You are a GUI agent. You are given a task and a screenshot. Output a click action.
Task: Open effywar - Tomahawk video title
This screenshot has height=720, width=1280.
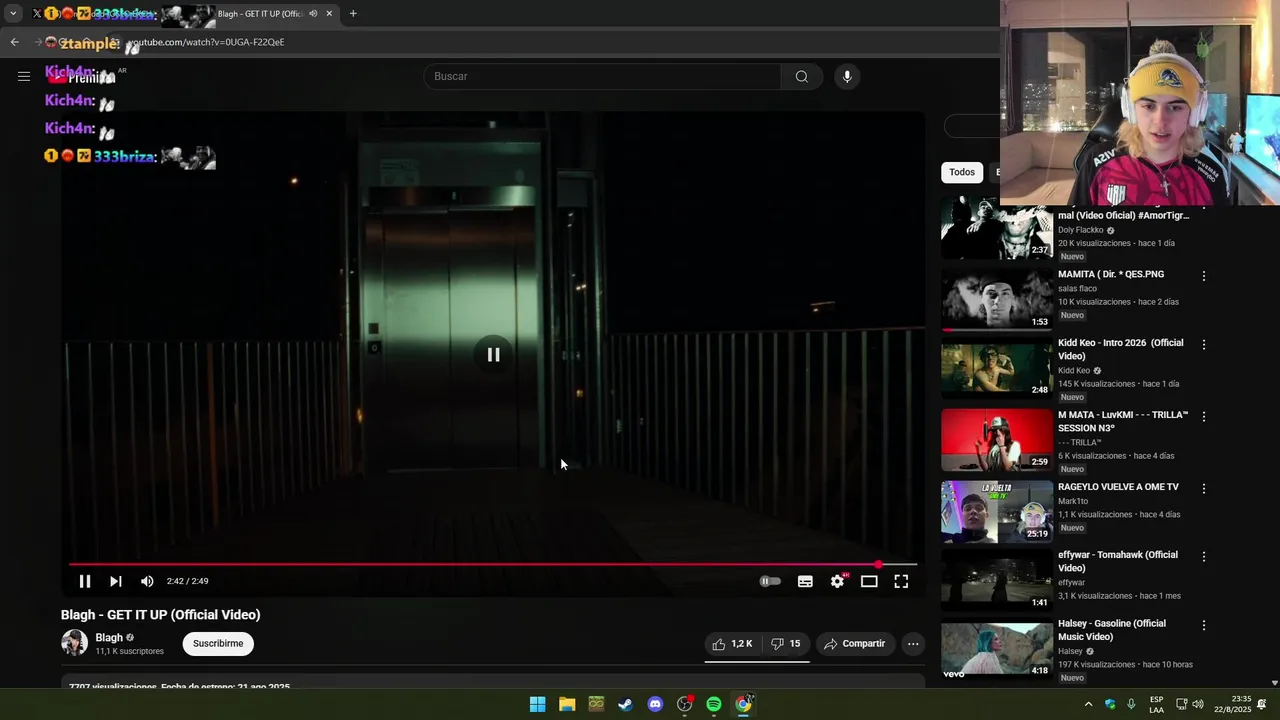[1118, 561]
